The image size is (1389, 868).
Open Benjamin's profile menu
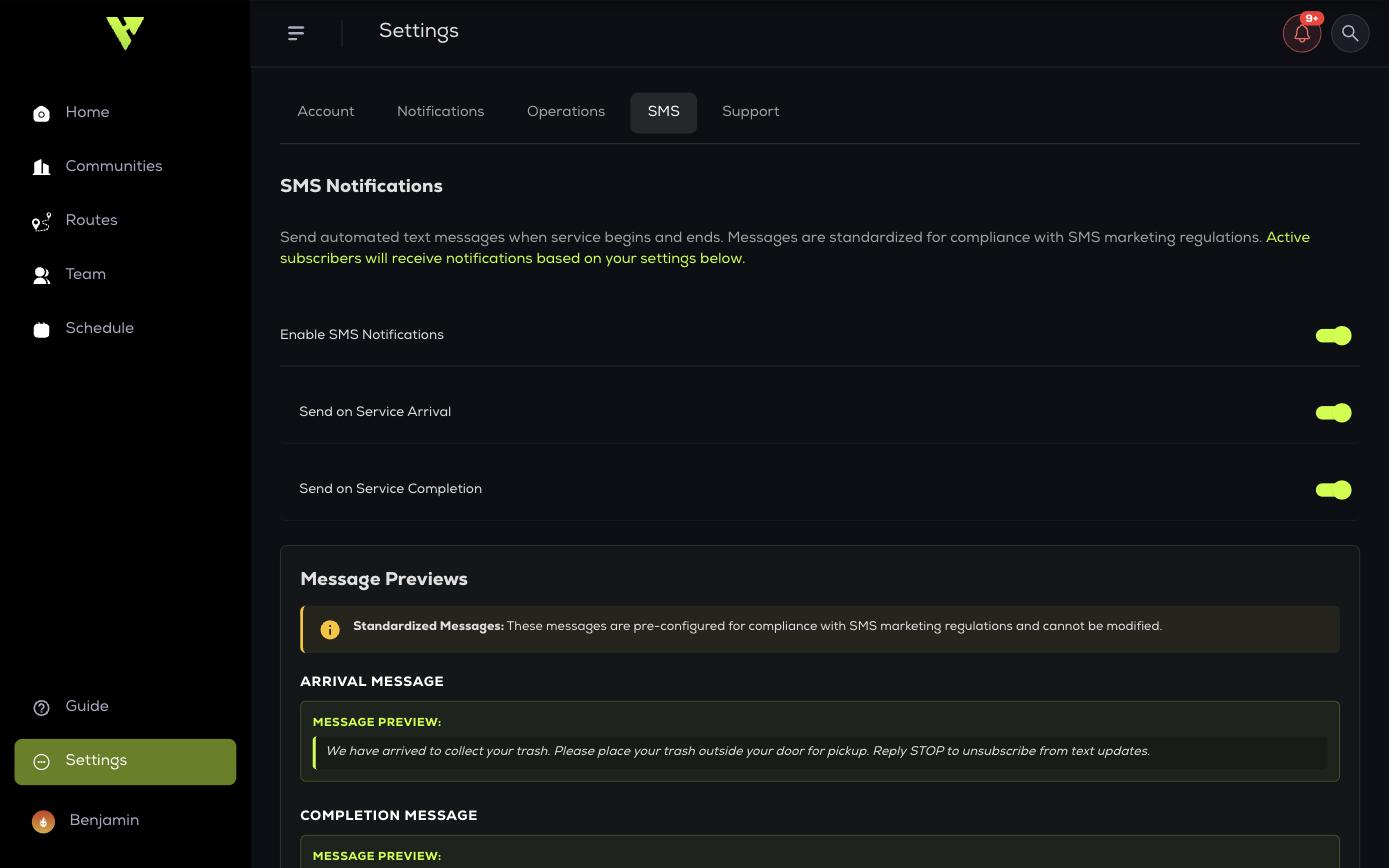coord(125,821)
